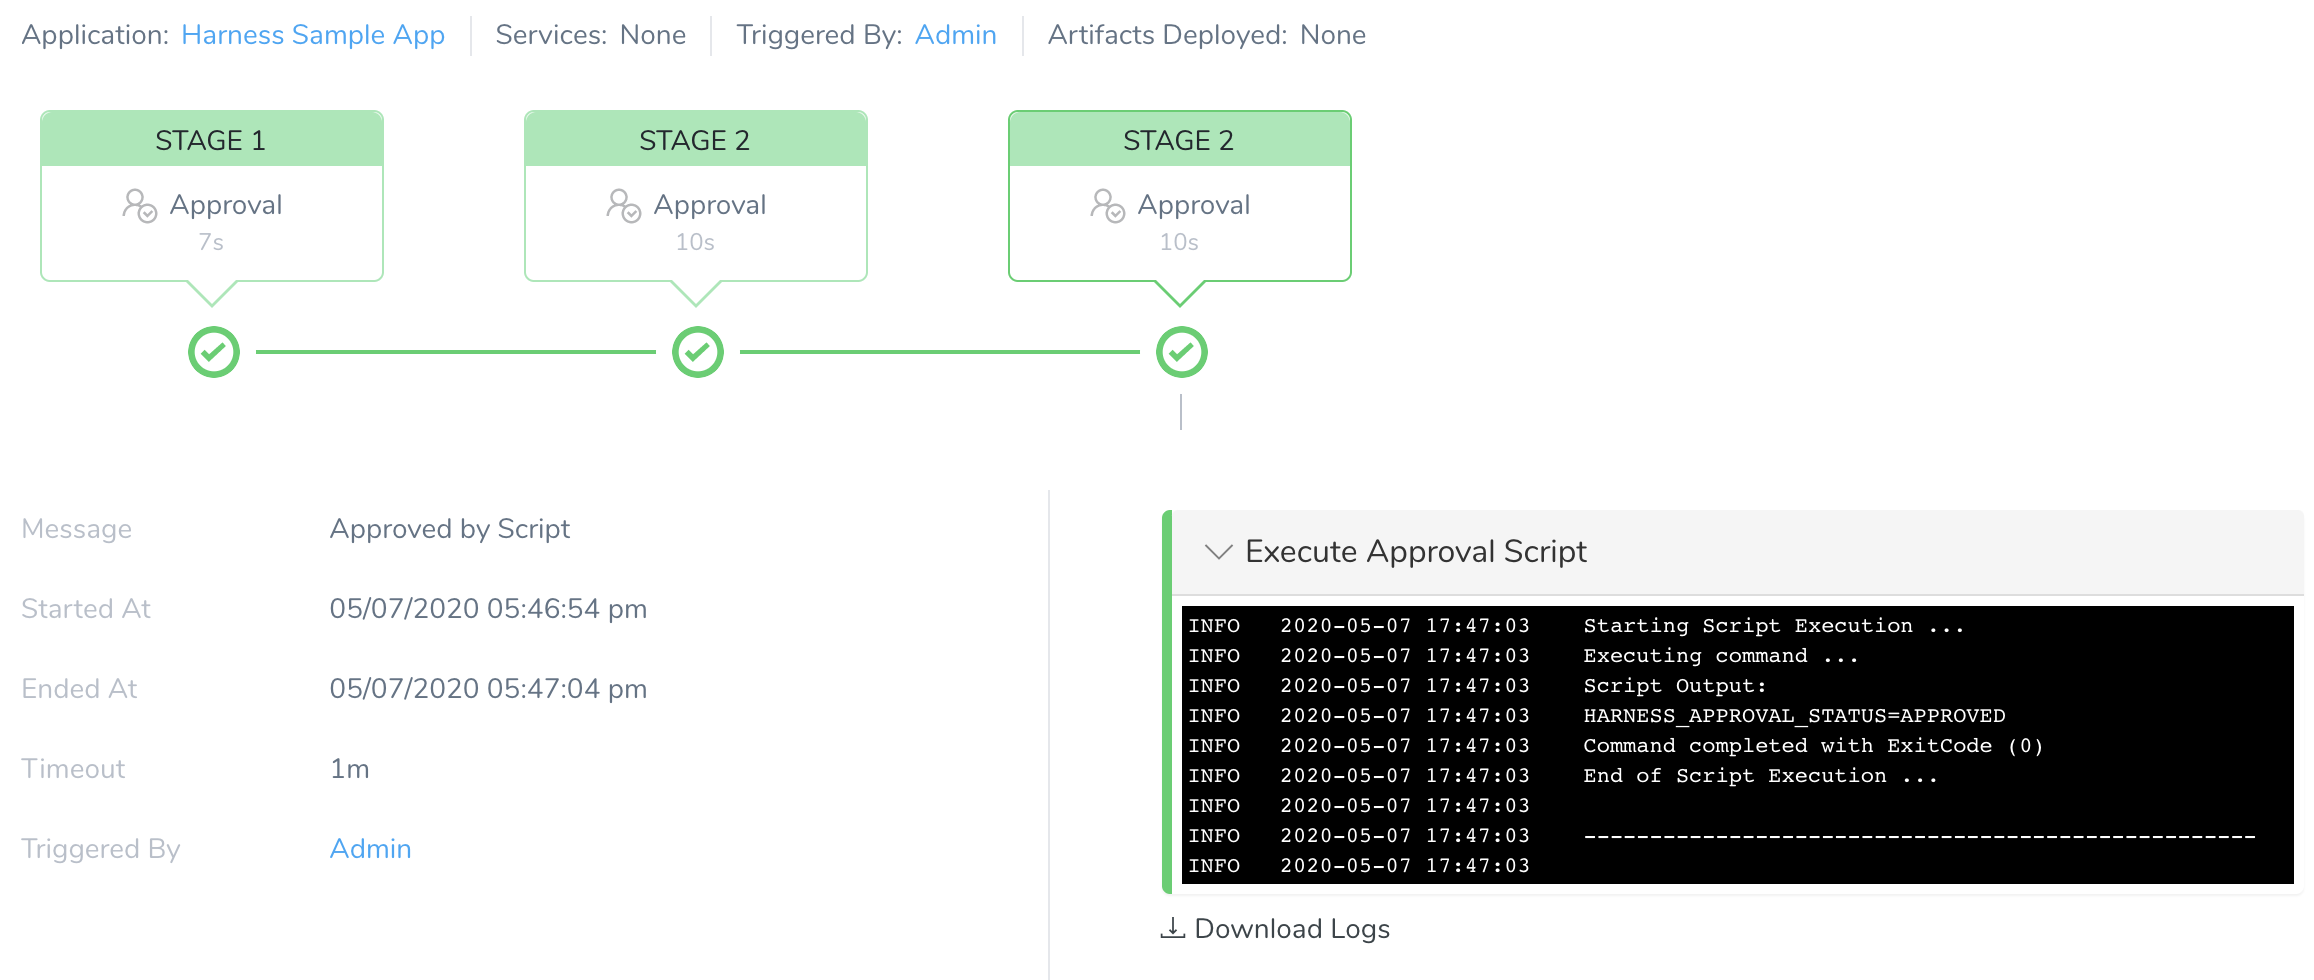Select the STAGE 1 header card

211,139
